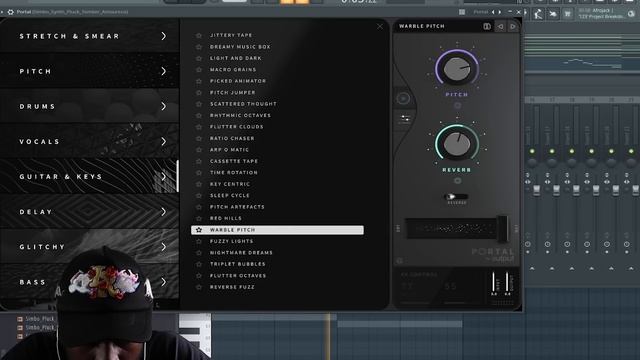The image size is (640, 360).
Task: Favorite the Jittery Tape preset star
Action: point(199,36)
